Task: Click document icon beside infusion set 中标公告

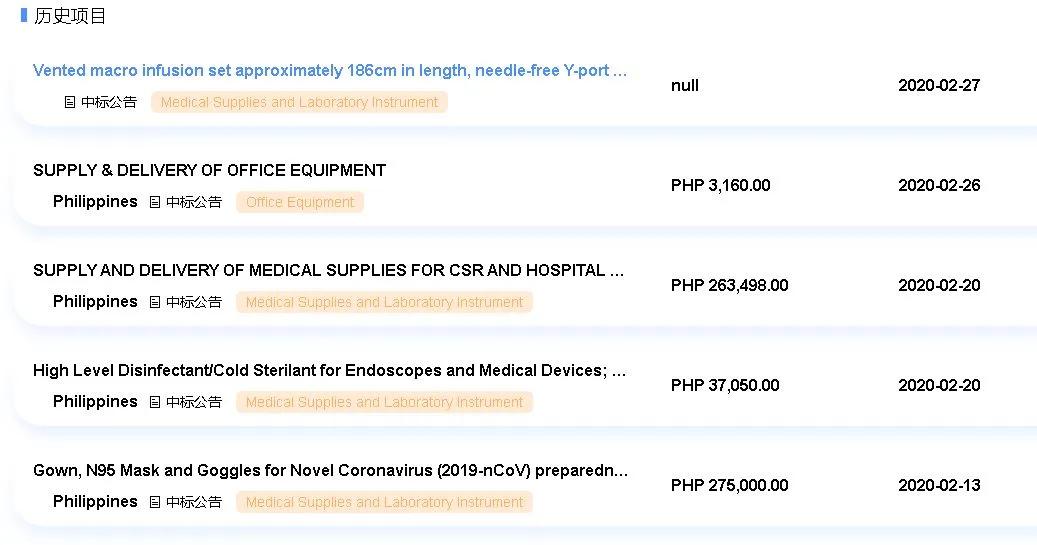Action: [x=70, y=102]
